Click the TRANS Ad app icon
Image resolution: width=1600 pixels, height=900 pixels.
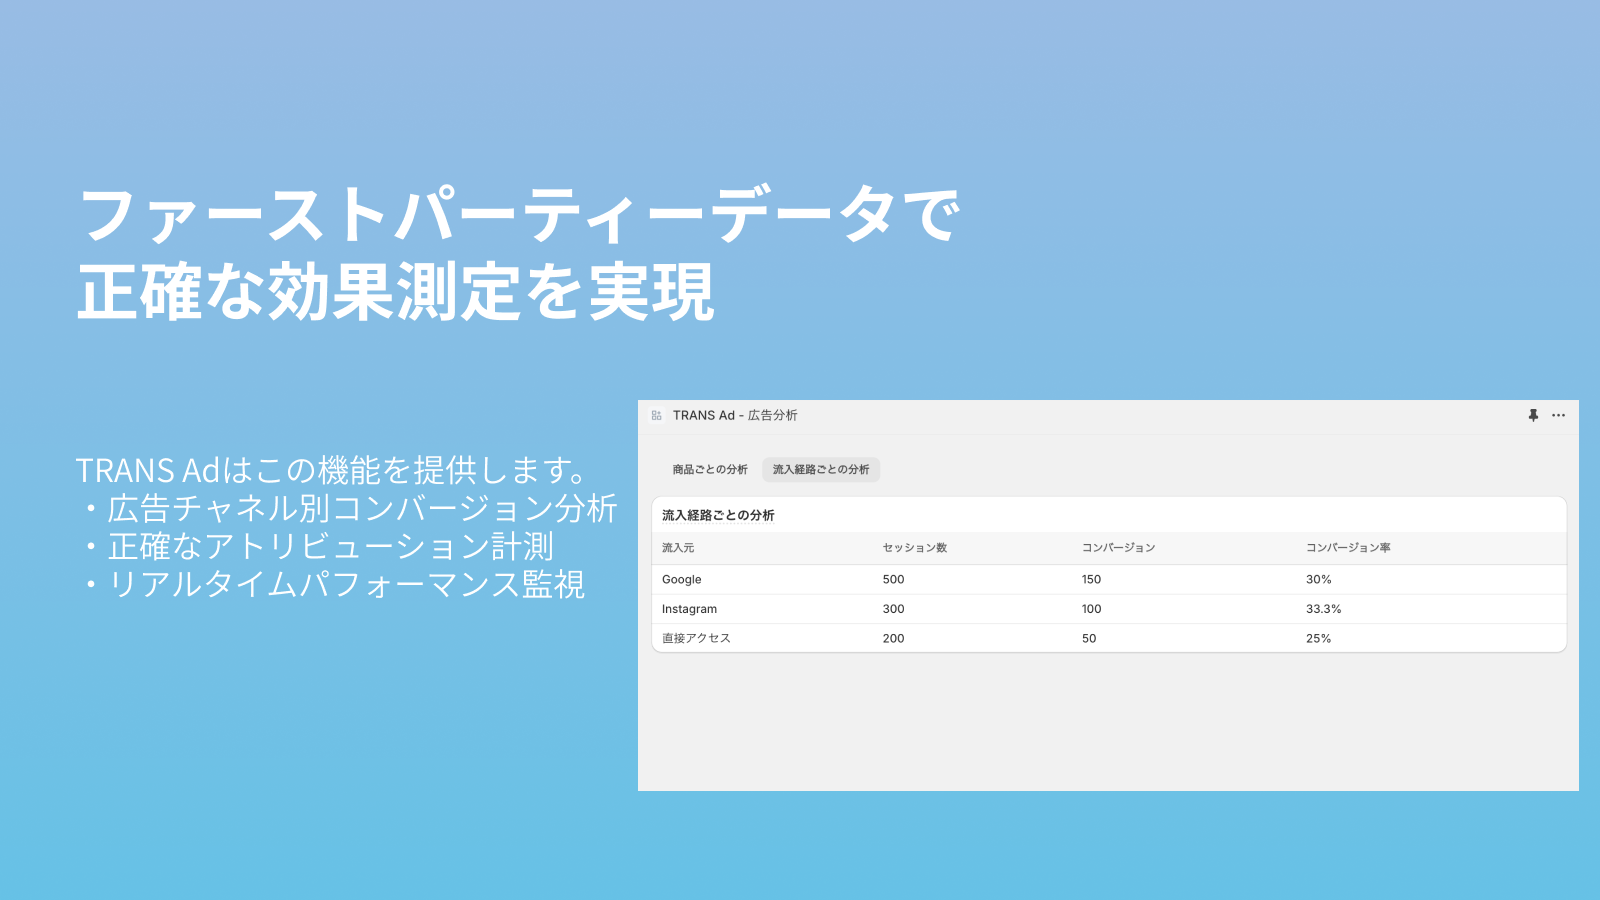pyautogui.click(x=656, y=415)
